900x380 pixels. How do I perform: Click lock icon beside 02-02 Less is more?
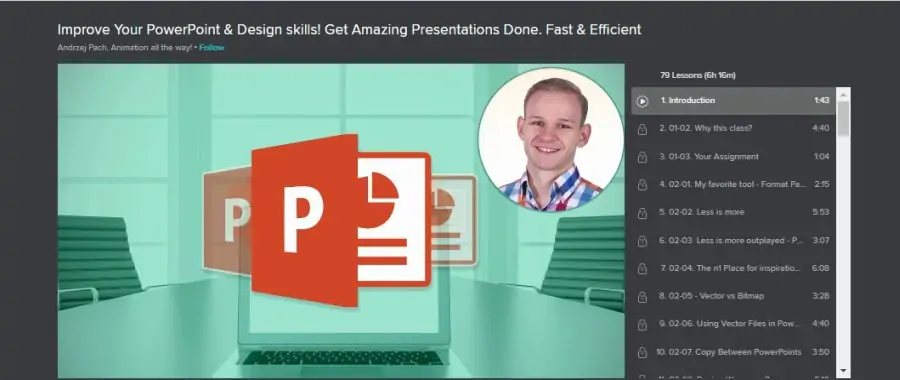coord(642,213)
